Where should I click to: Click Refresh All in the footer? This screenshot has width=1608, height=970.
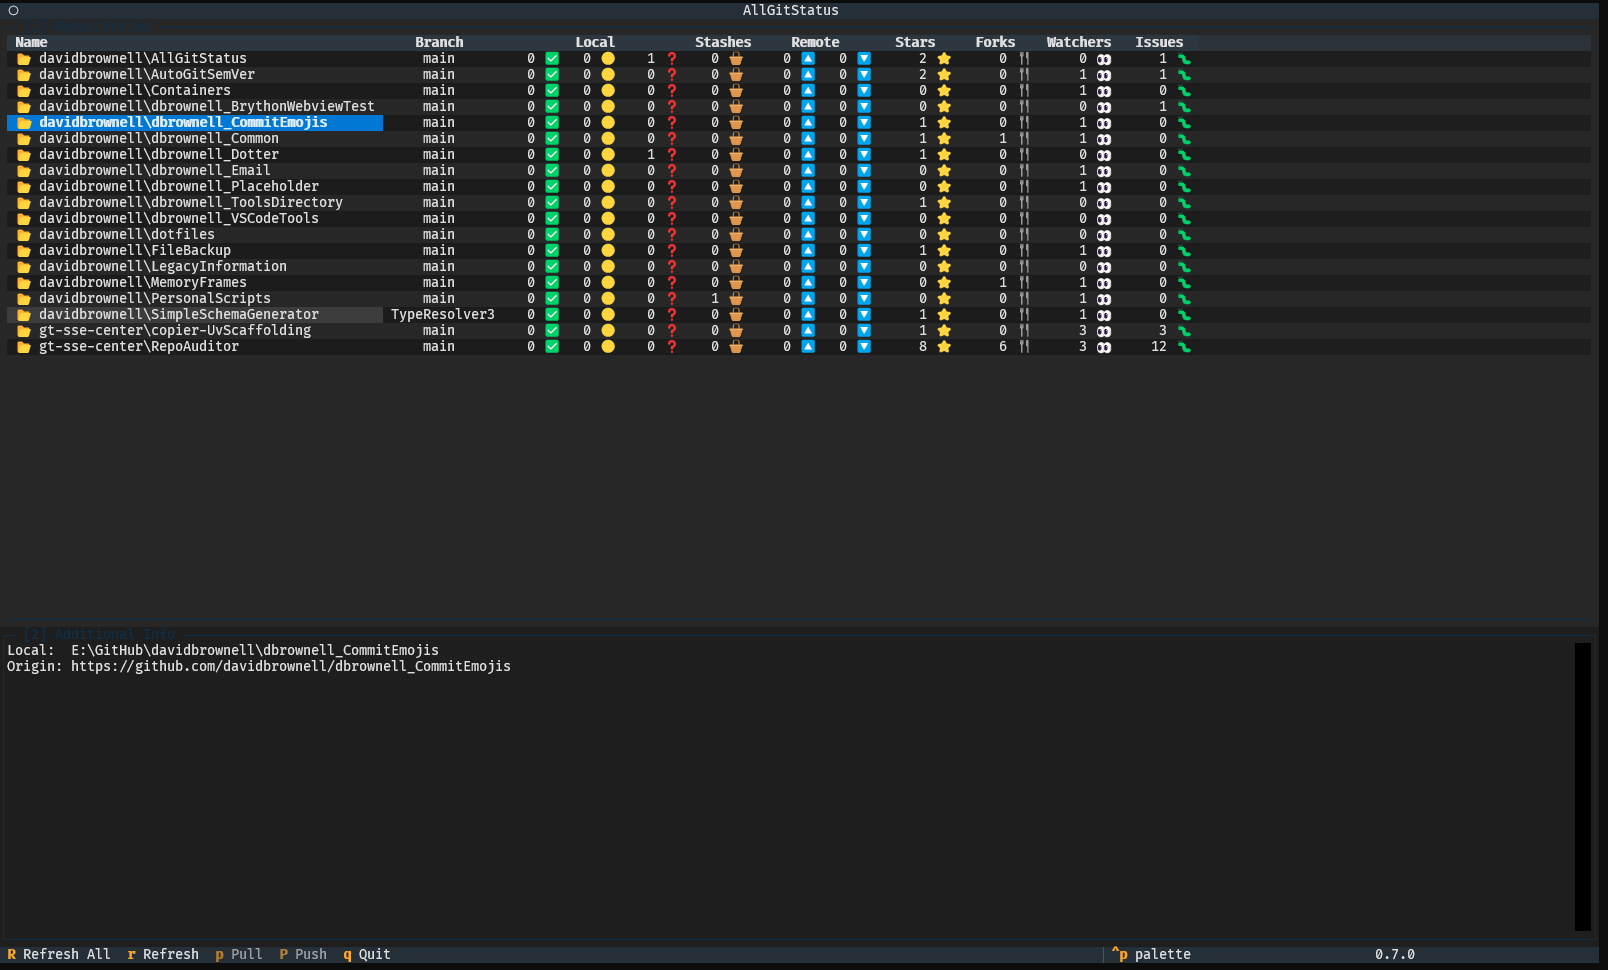[59, 954]
